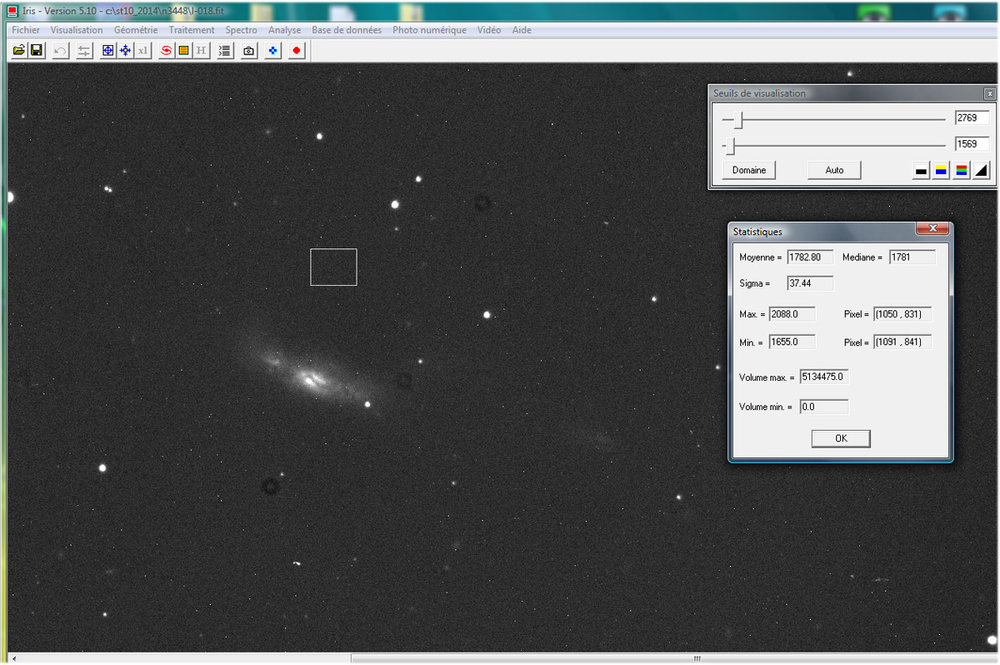Click the Iris title bar icon

12,11
